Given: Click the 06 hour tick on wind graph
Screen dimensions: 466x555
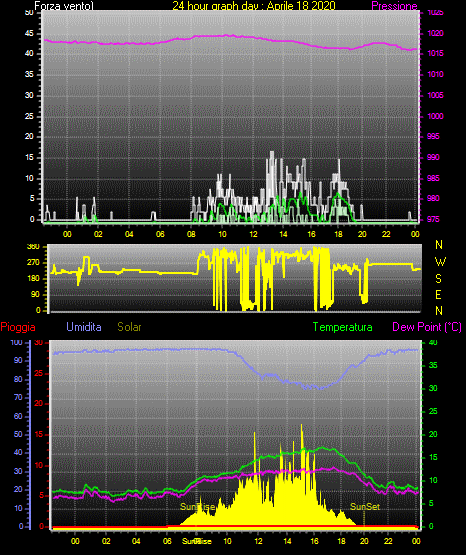Looking at the screenshot, I should 160,234.
